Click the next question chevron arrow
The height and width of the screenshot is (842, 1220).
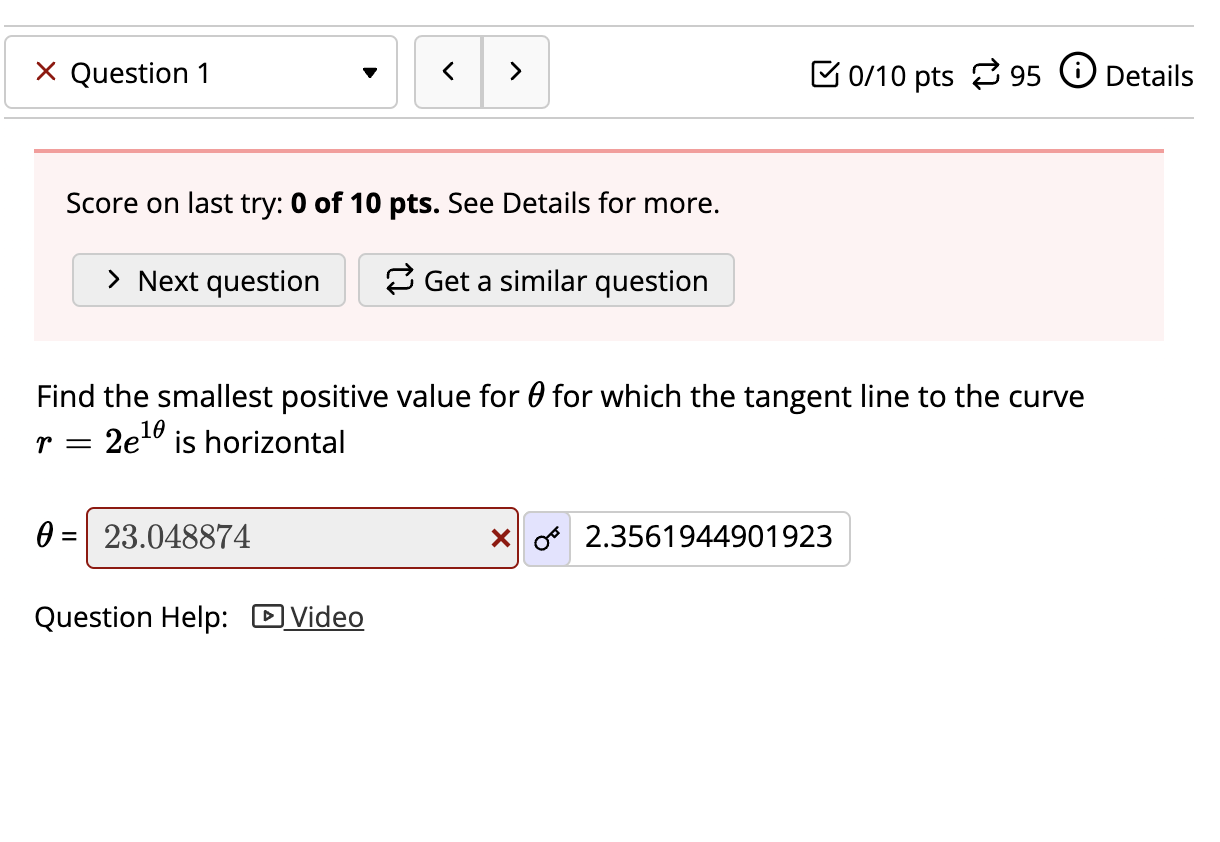(516, 71)
